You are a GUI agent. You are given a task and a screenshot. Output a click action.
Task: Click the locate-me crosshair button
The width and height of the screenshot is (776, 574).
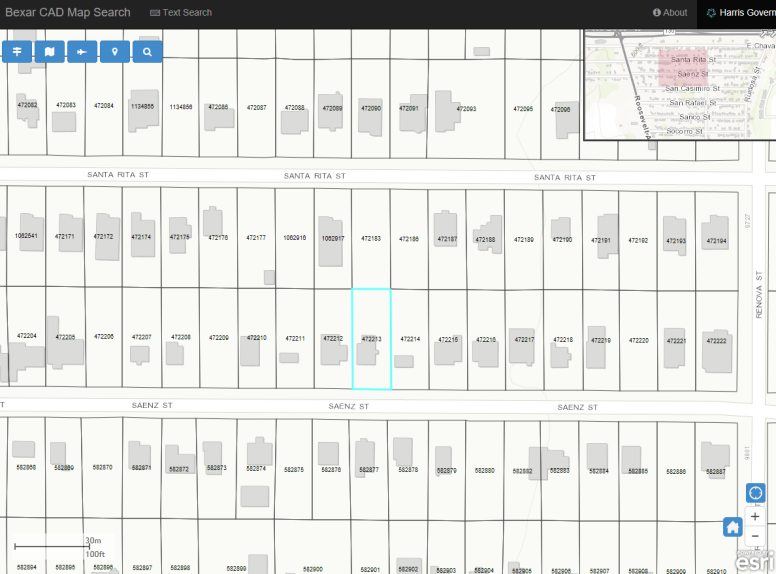pos(755,494)
